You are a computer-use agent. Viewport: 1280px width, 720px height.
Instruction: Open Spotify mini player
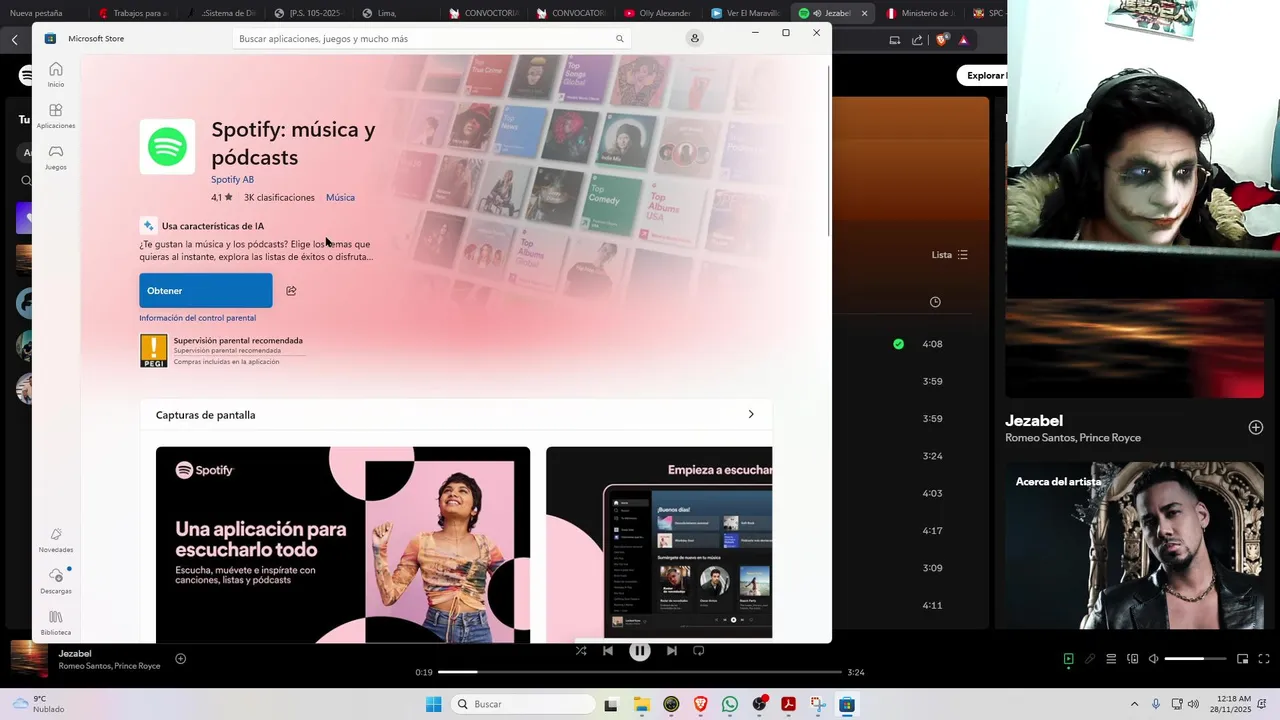click(x=1243, y=659)
